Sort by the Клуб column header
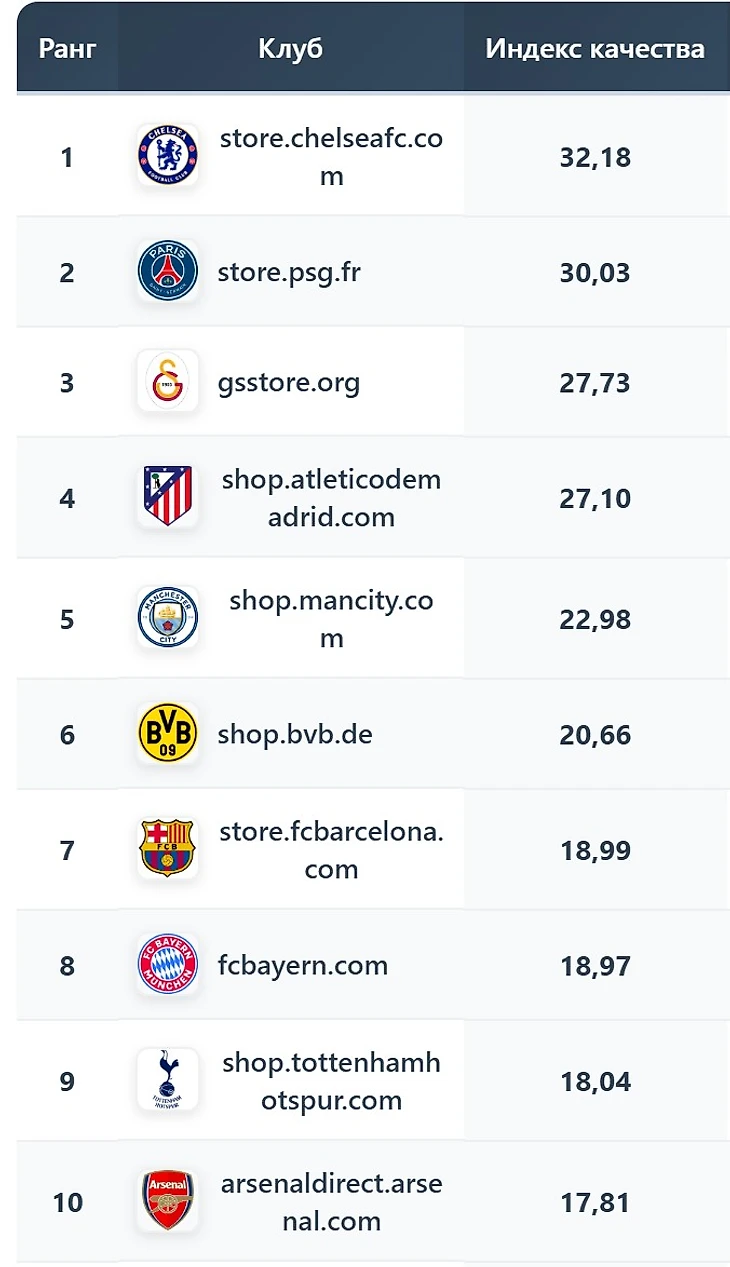This screenshot has height=1267, width=730. 290,49
